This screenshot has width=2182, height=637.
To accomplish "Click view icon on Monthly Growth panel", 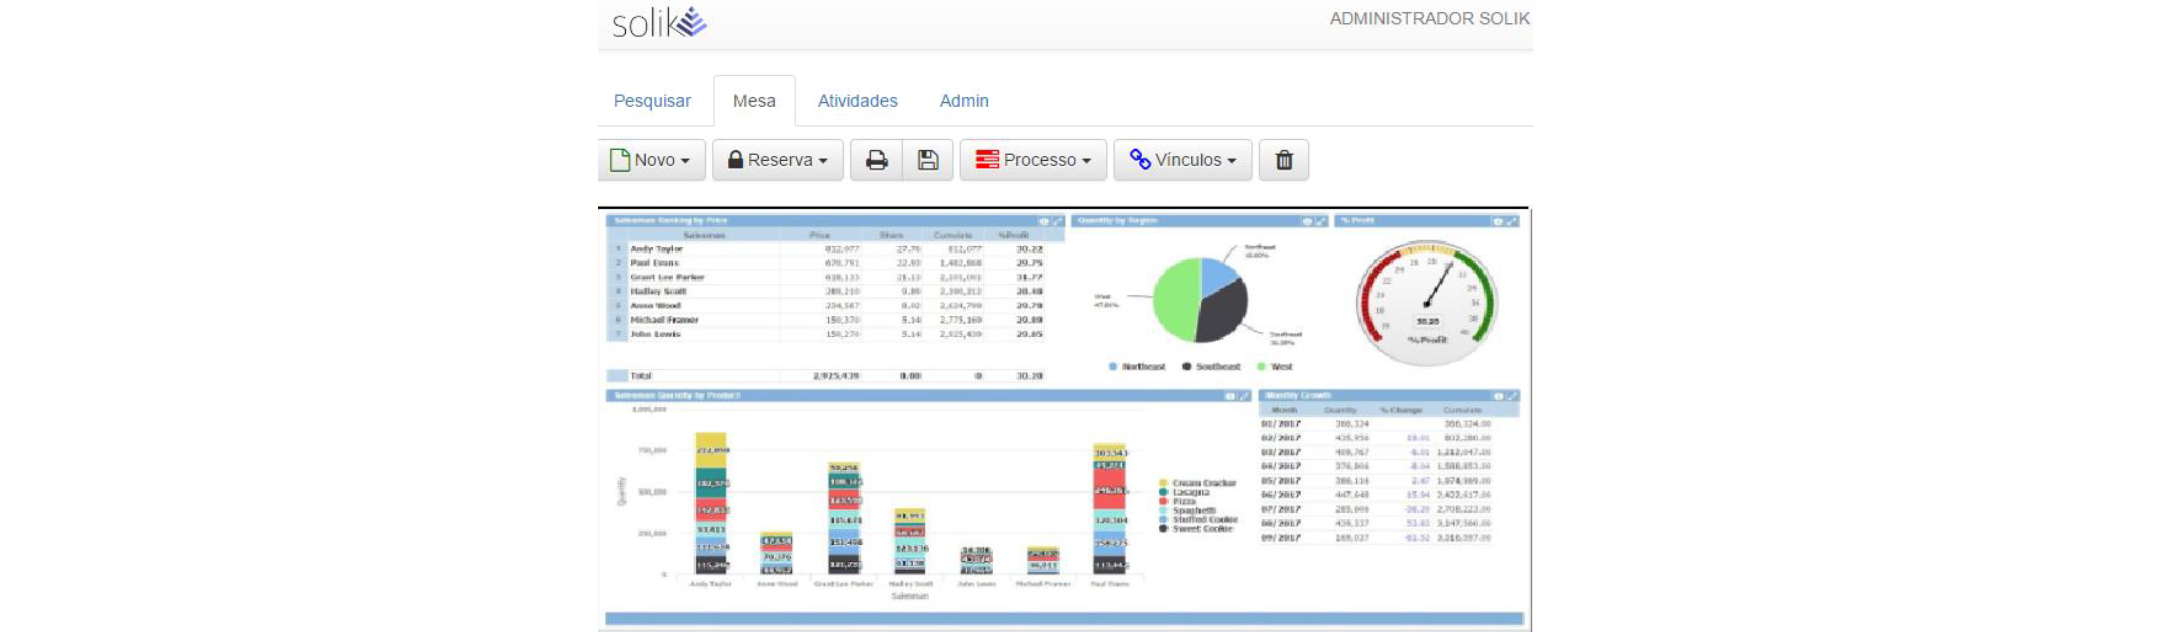I will tap(1498, 396).
